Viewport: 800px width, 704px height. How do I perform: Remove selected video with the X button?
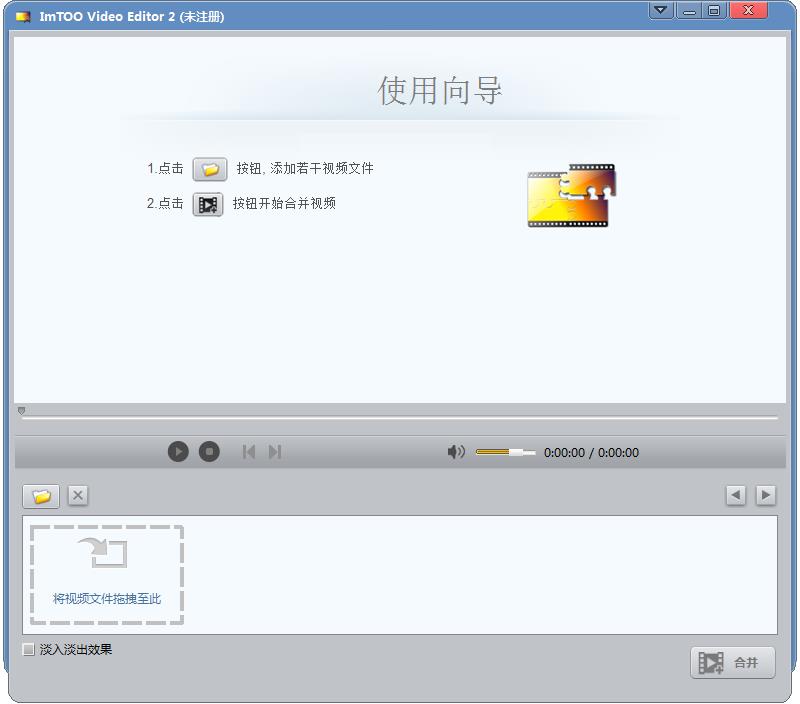(x=78, y=495)
